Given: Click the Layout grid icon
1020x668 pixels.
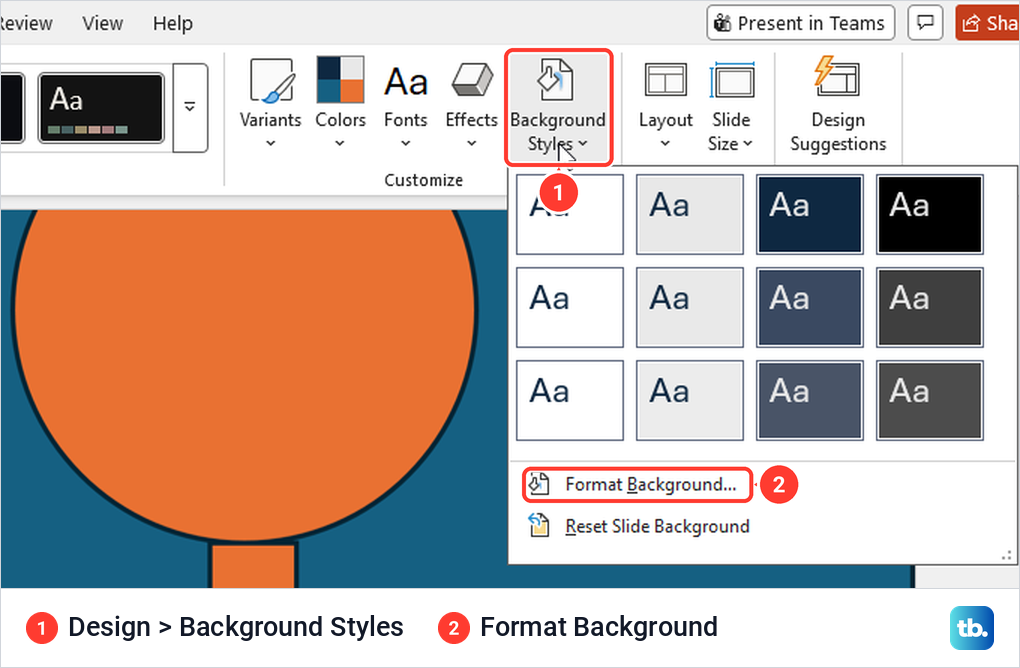Looking at the screenshot, I should click(x=665, y=79).
